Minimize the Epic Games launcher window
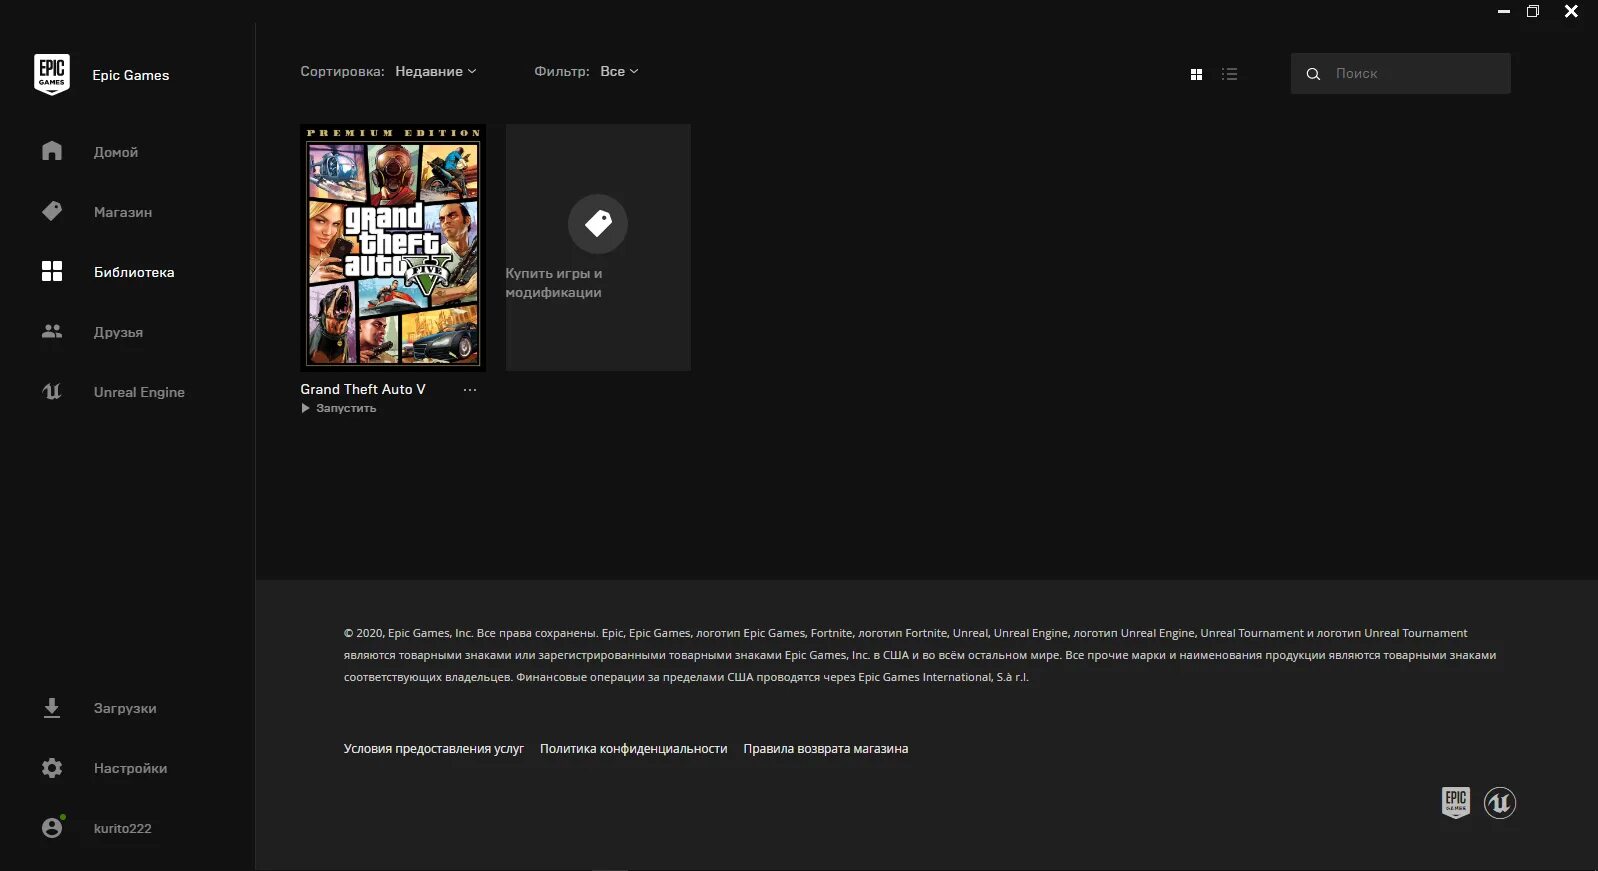Viewport: 1598px width, 871px height. pos(1504,11)
